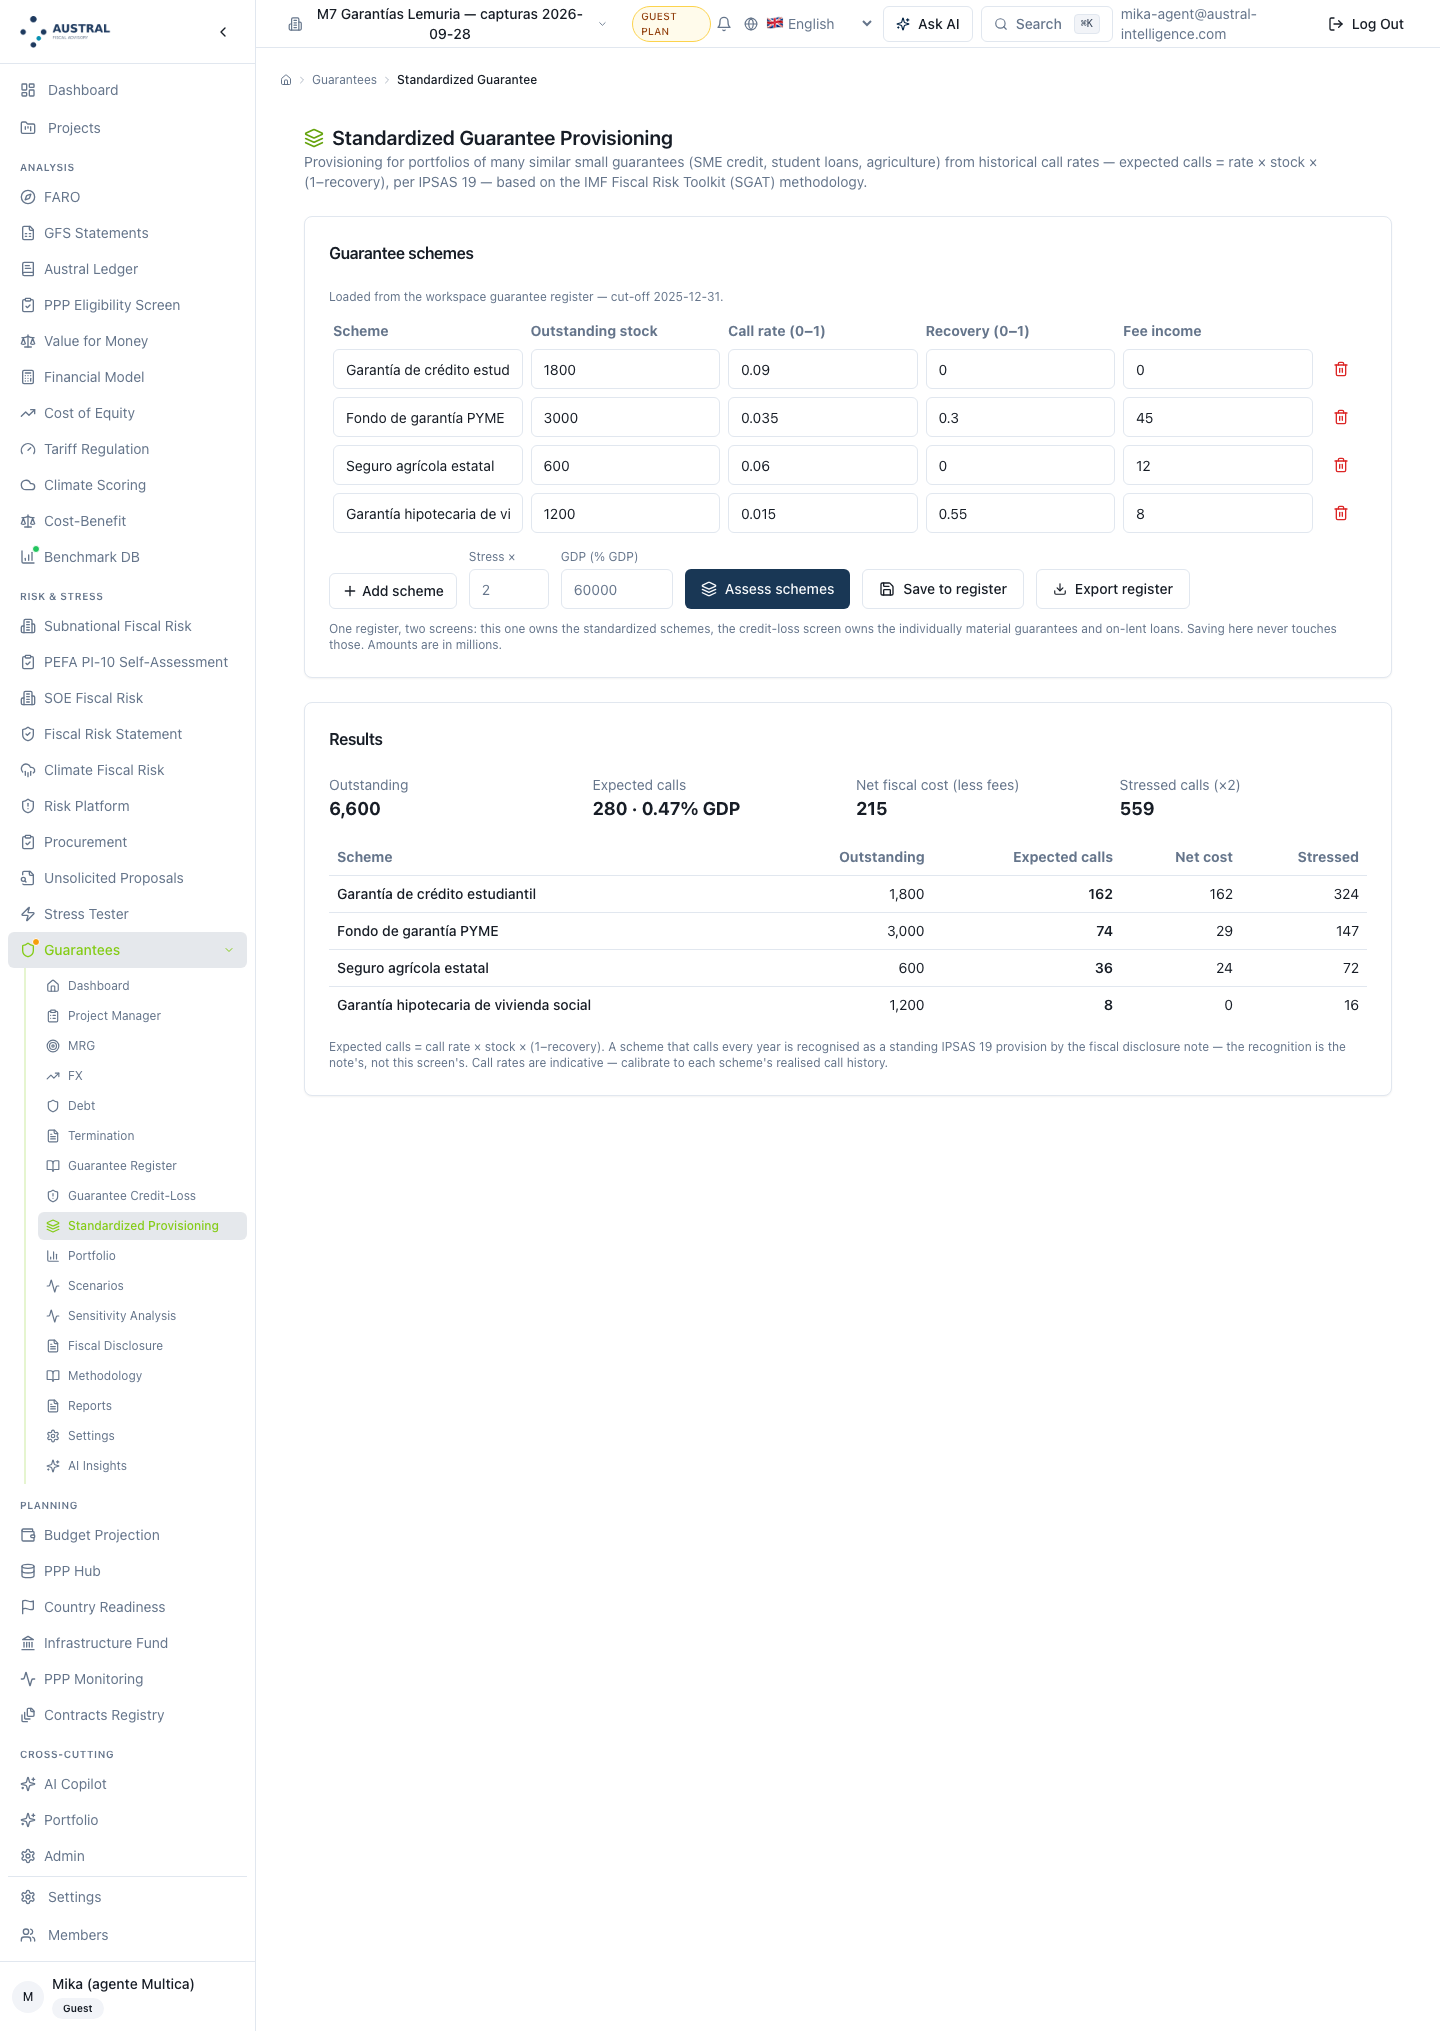Edit recovery field showing 0.55
The image size is (1440, 2031).
(1020, 513)
